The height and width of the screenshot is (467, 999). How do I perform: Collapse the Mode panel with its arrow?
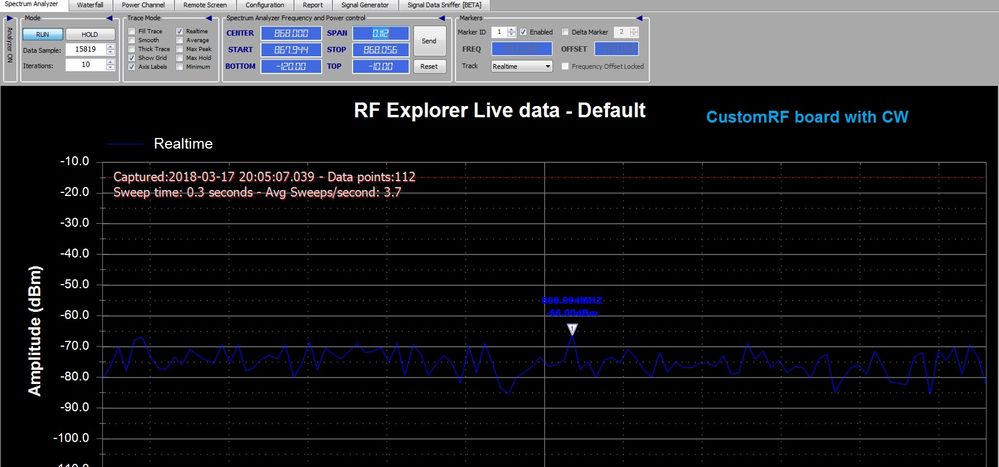coord(110,18)
